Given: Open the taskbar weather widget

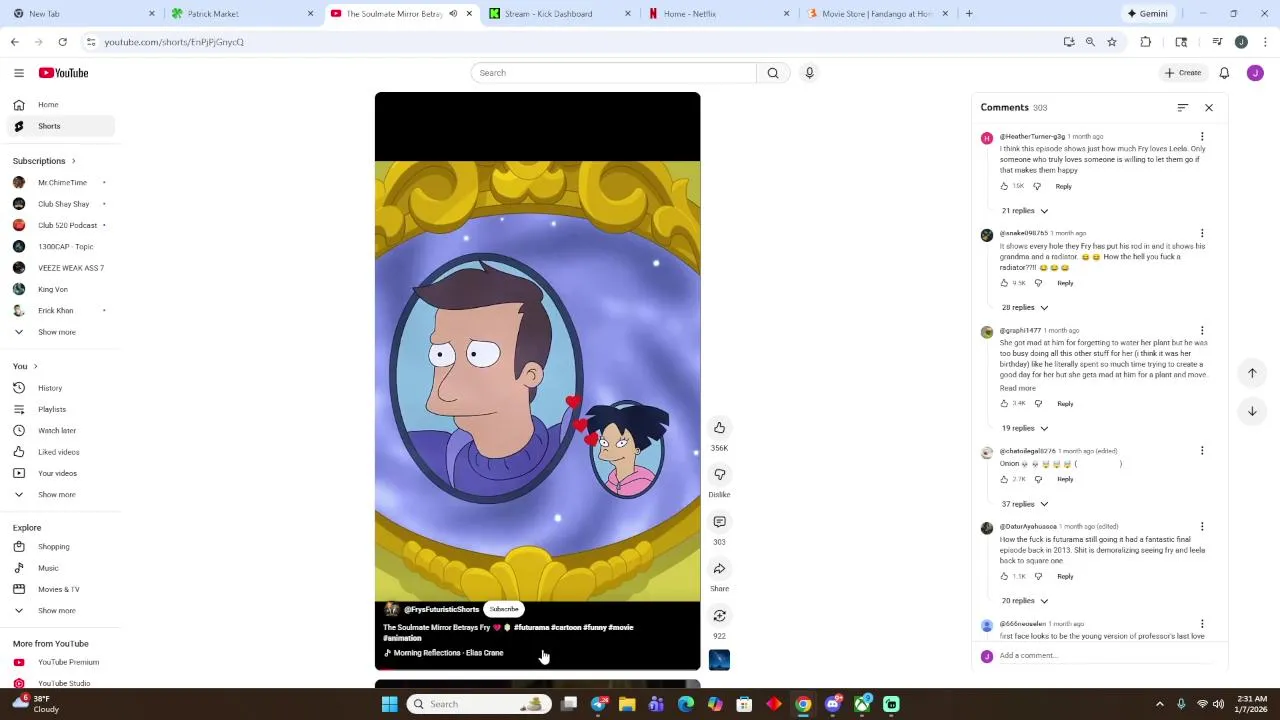Looking at the screenshot, I should pyautogui.click(x=36, y=704).
